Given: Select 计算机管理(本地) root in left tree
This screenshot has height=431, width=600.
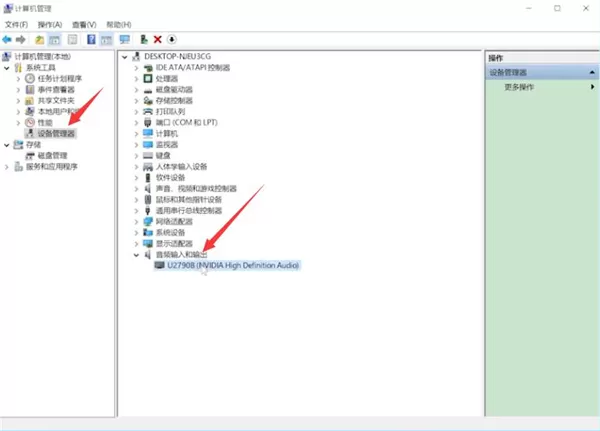Looking at the screenshot, I should 42,57.
